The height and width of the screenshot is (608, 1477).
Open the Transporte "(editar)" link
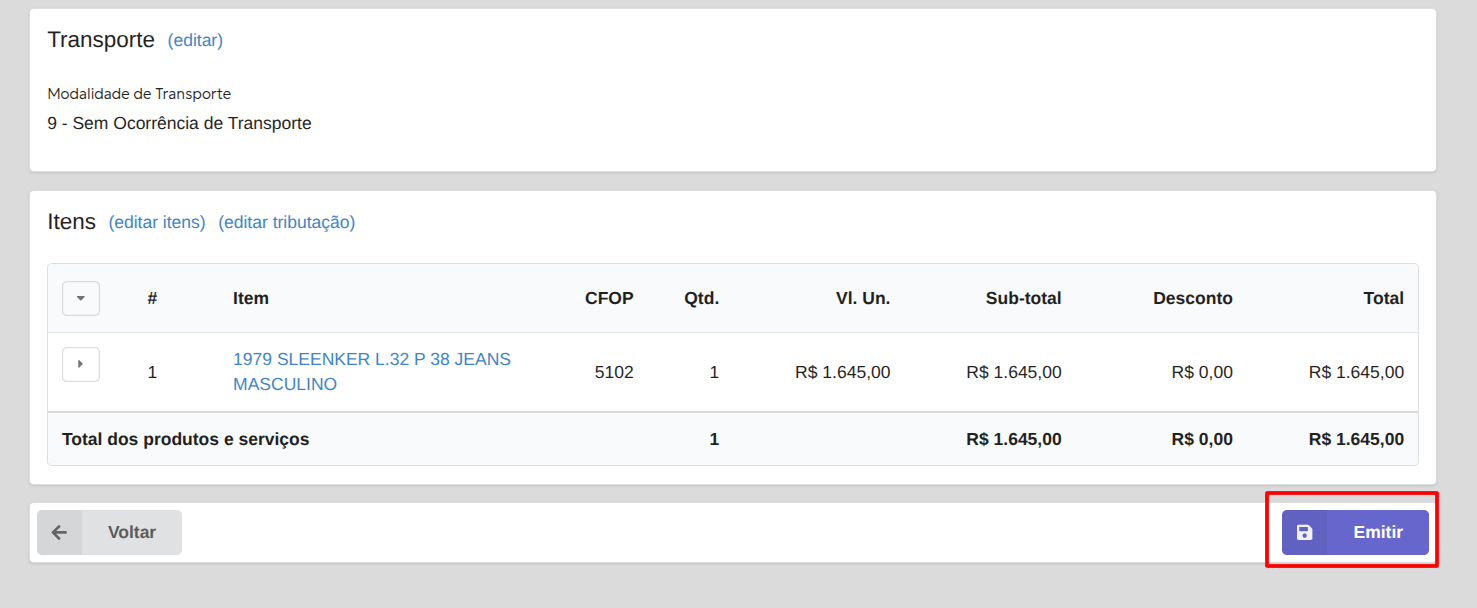[195, 40]
